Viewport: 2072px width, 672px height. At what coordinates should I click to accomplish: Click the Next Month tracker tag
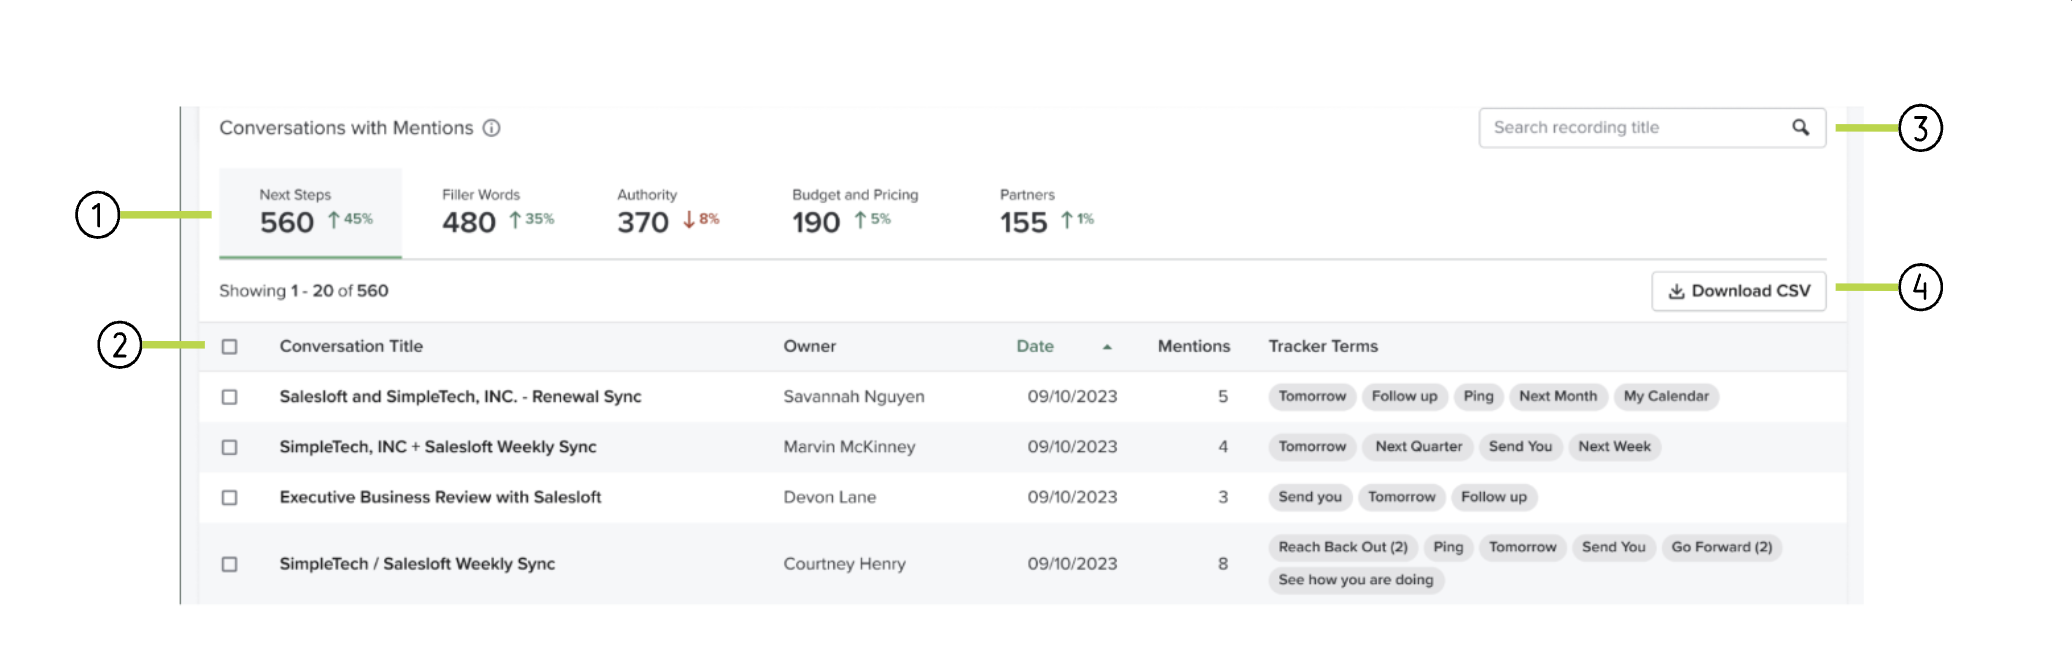click(1558, 397)
